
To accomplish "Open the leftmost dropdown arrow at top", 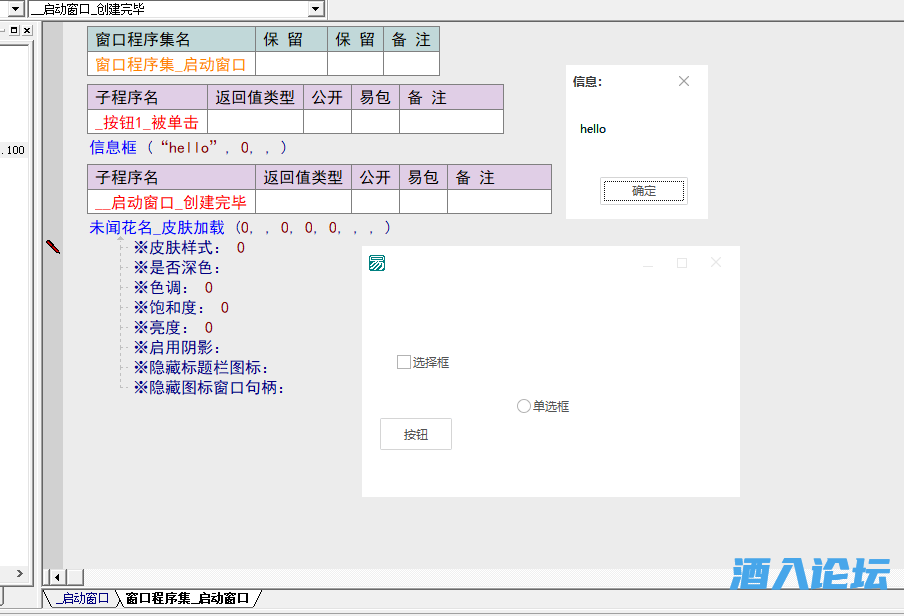I will pyautogui.click(x=15, y=9).
